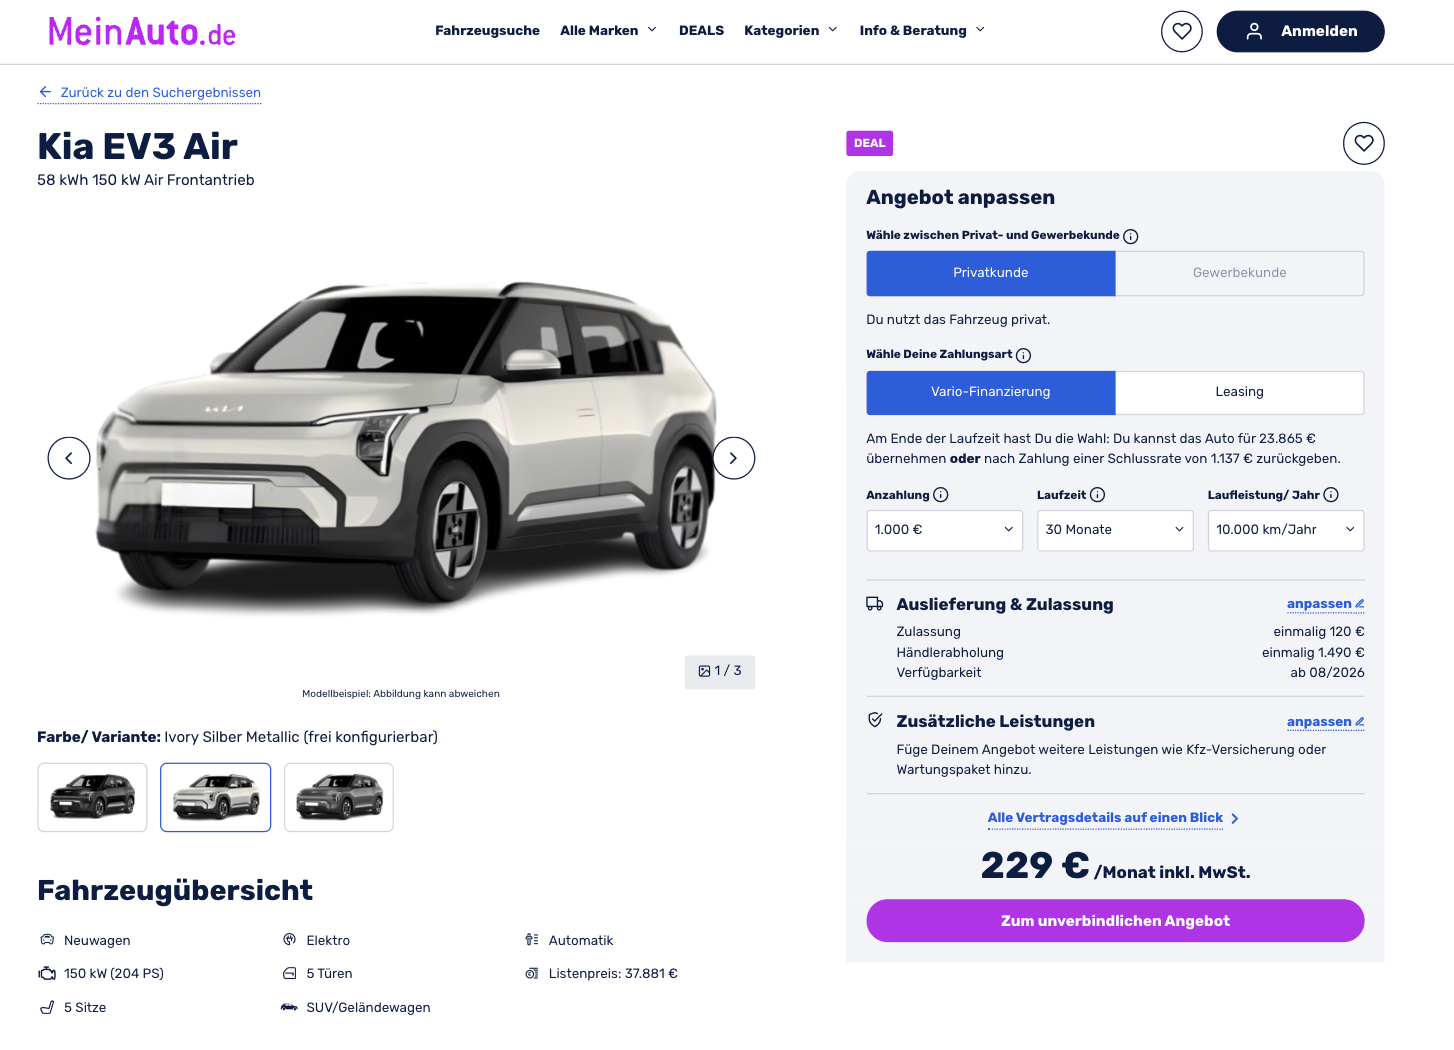Click Zum unverbindlichen Angebot button
Image resolution: width=1454 pixels, height=1050 pixels.
pos(1115,921)
